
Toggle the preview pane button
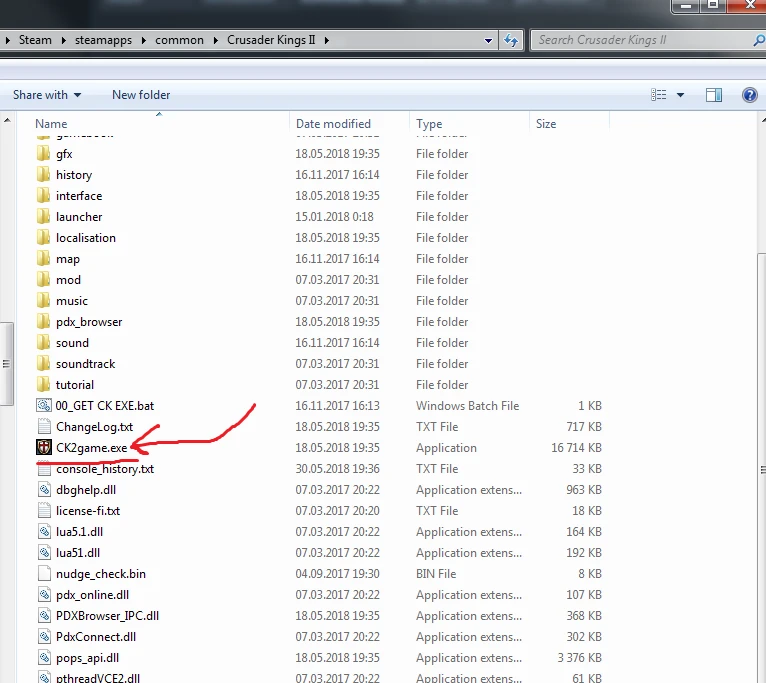pyautogui.click(x=714, y=95)
